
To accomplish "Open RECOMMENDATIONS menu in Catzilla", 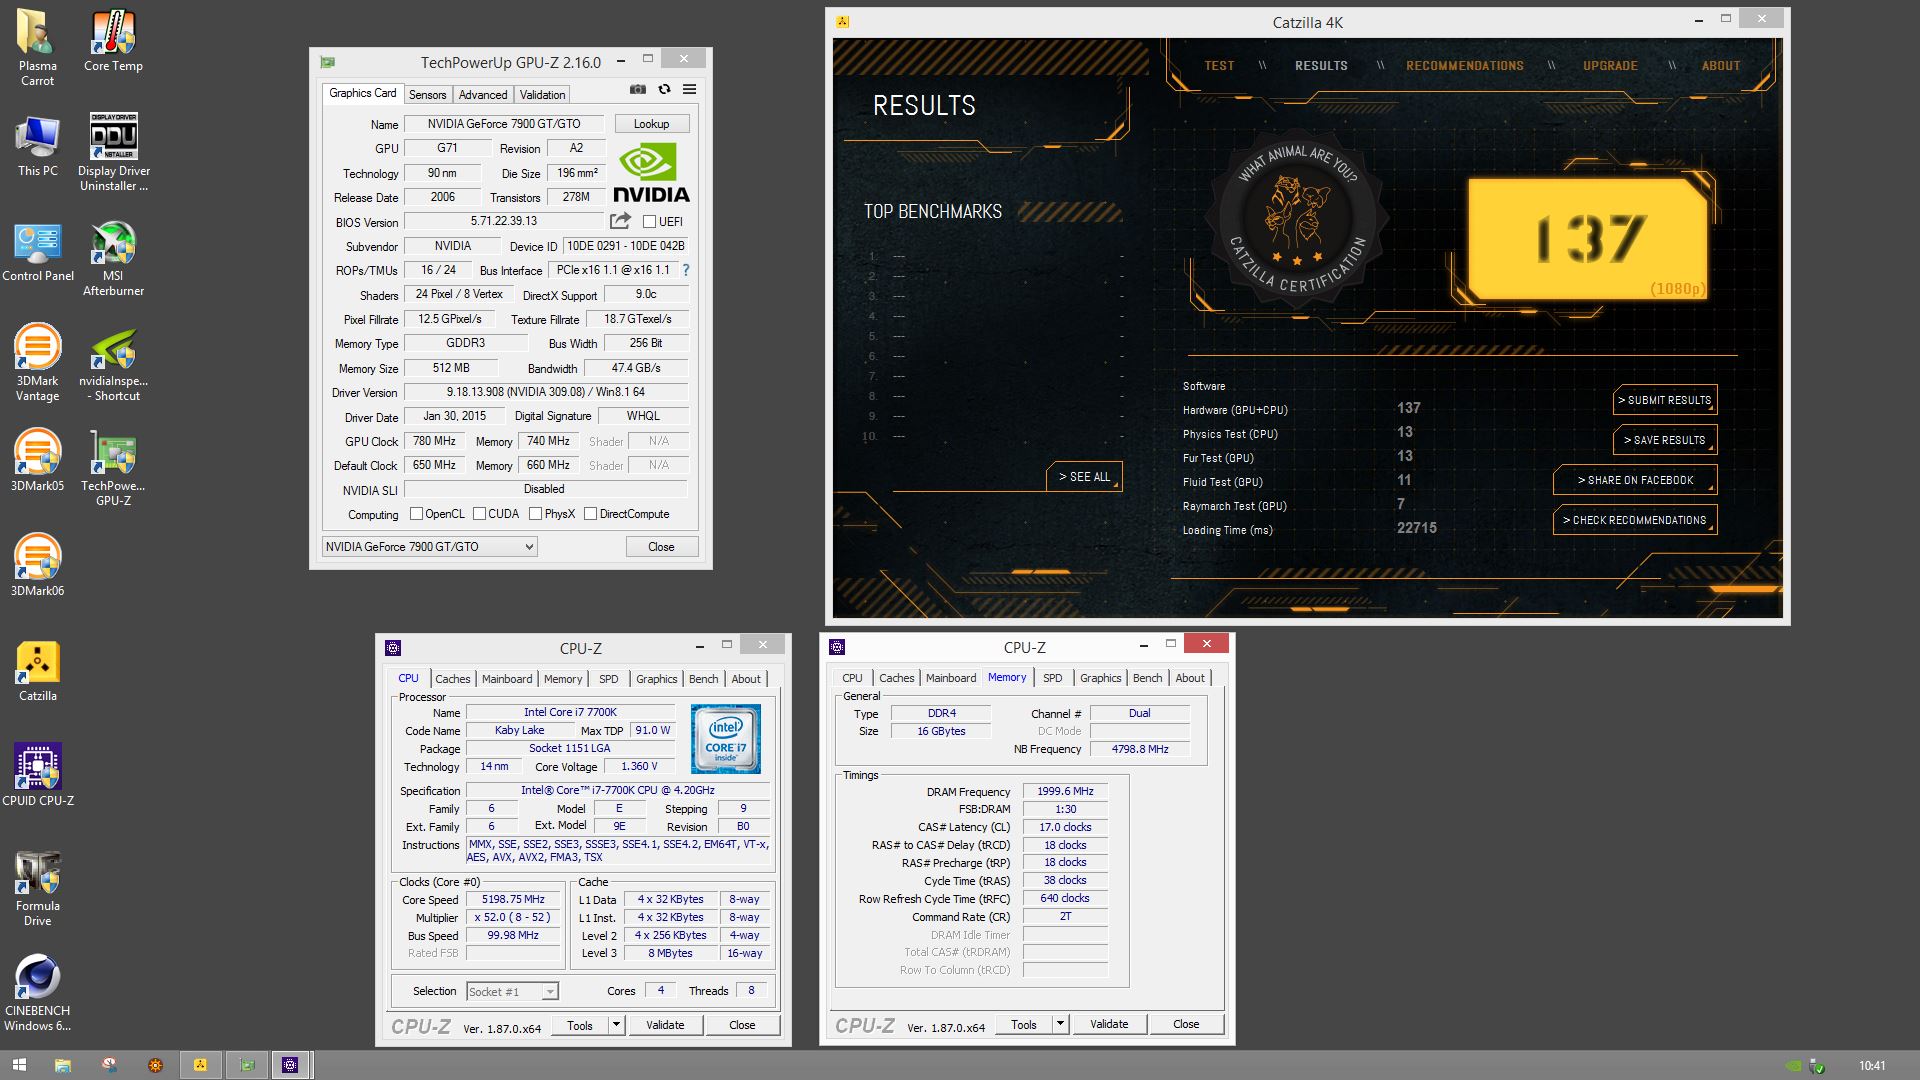I will pos(1464,66).
